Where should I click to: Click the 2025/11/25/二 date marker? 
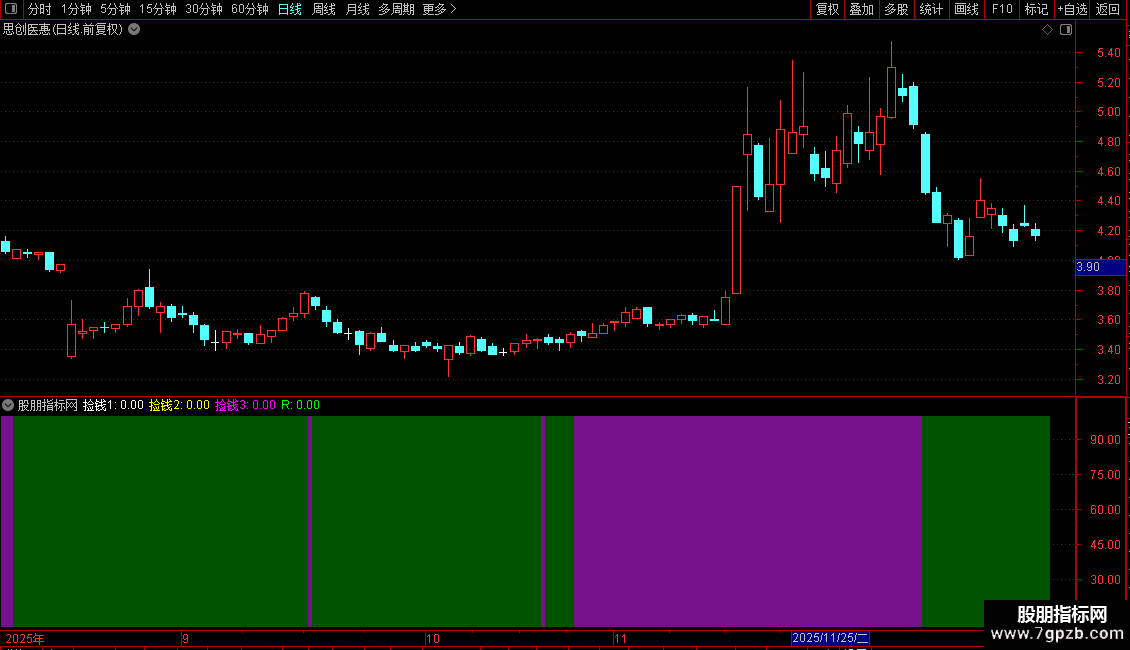pos(830,638)
